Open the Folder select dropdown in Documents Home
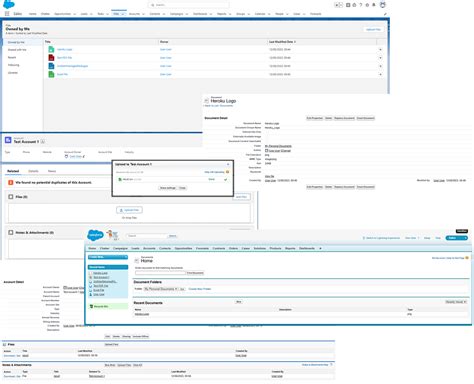Screen dimensions: 474x384 coord(161,289)
